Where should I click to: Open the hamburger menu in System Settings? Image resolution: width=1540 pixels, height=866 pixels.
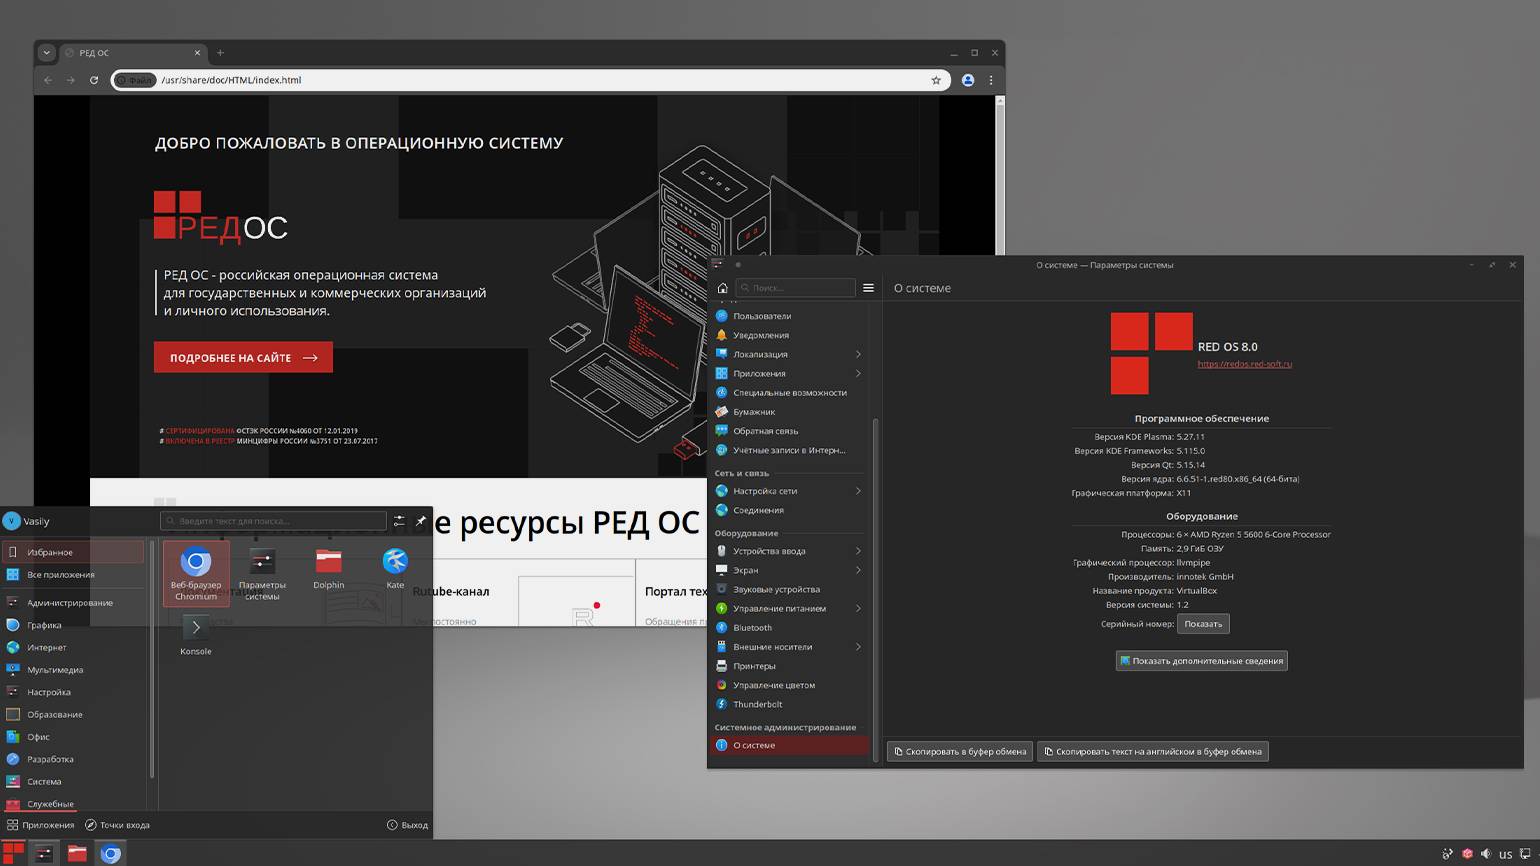[868, 288]
